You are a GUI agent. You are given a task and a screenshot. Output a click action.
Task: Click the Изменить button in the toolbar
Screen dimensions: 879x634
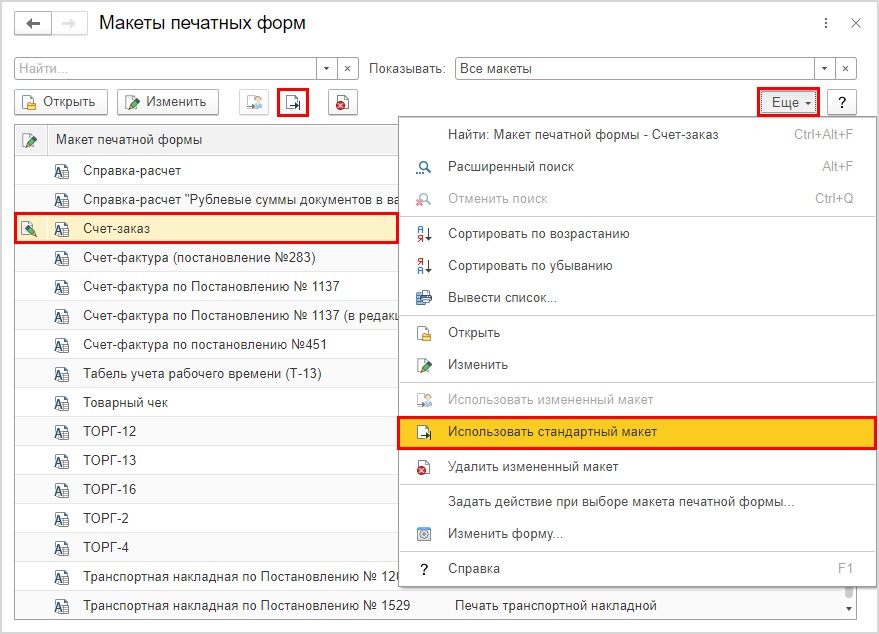coord(168,103)
